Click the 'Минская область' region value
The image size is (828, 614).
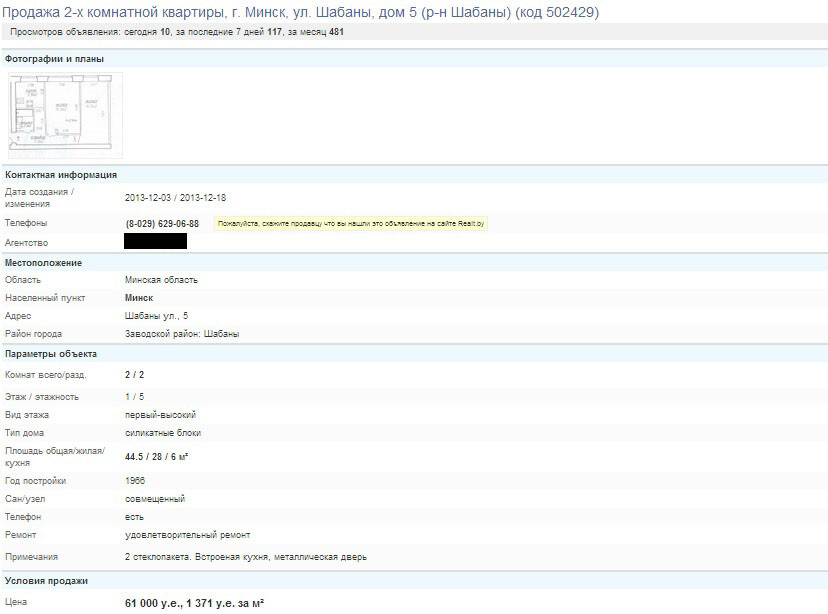(x=161, y=280)
